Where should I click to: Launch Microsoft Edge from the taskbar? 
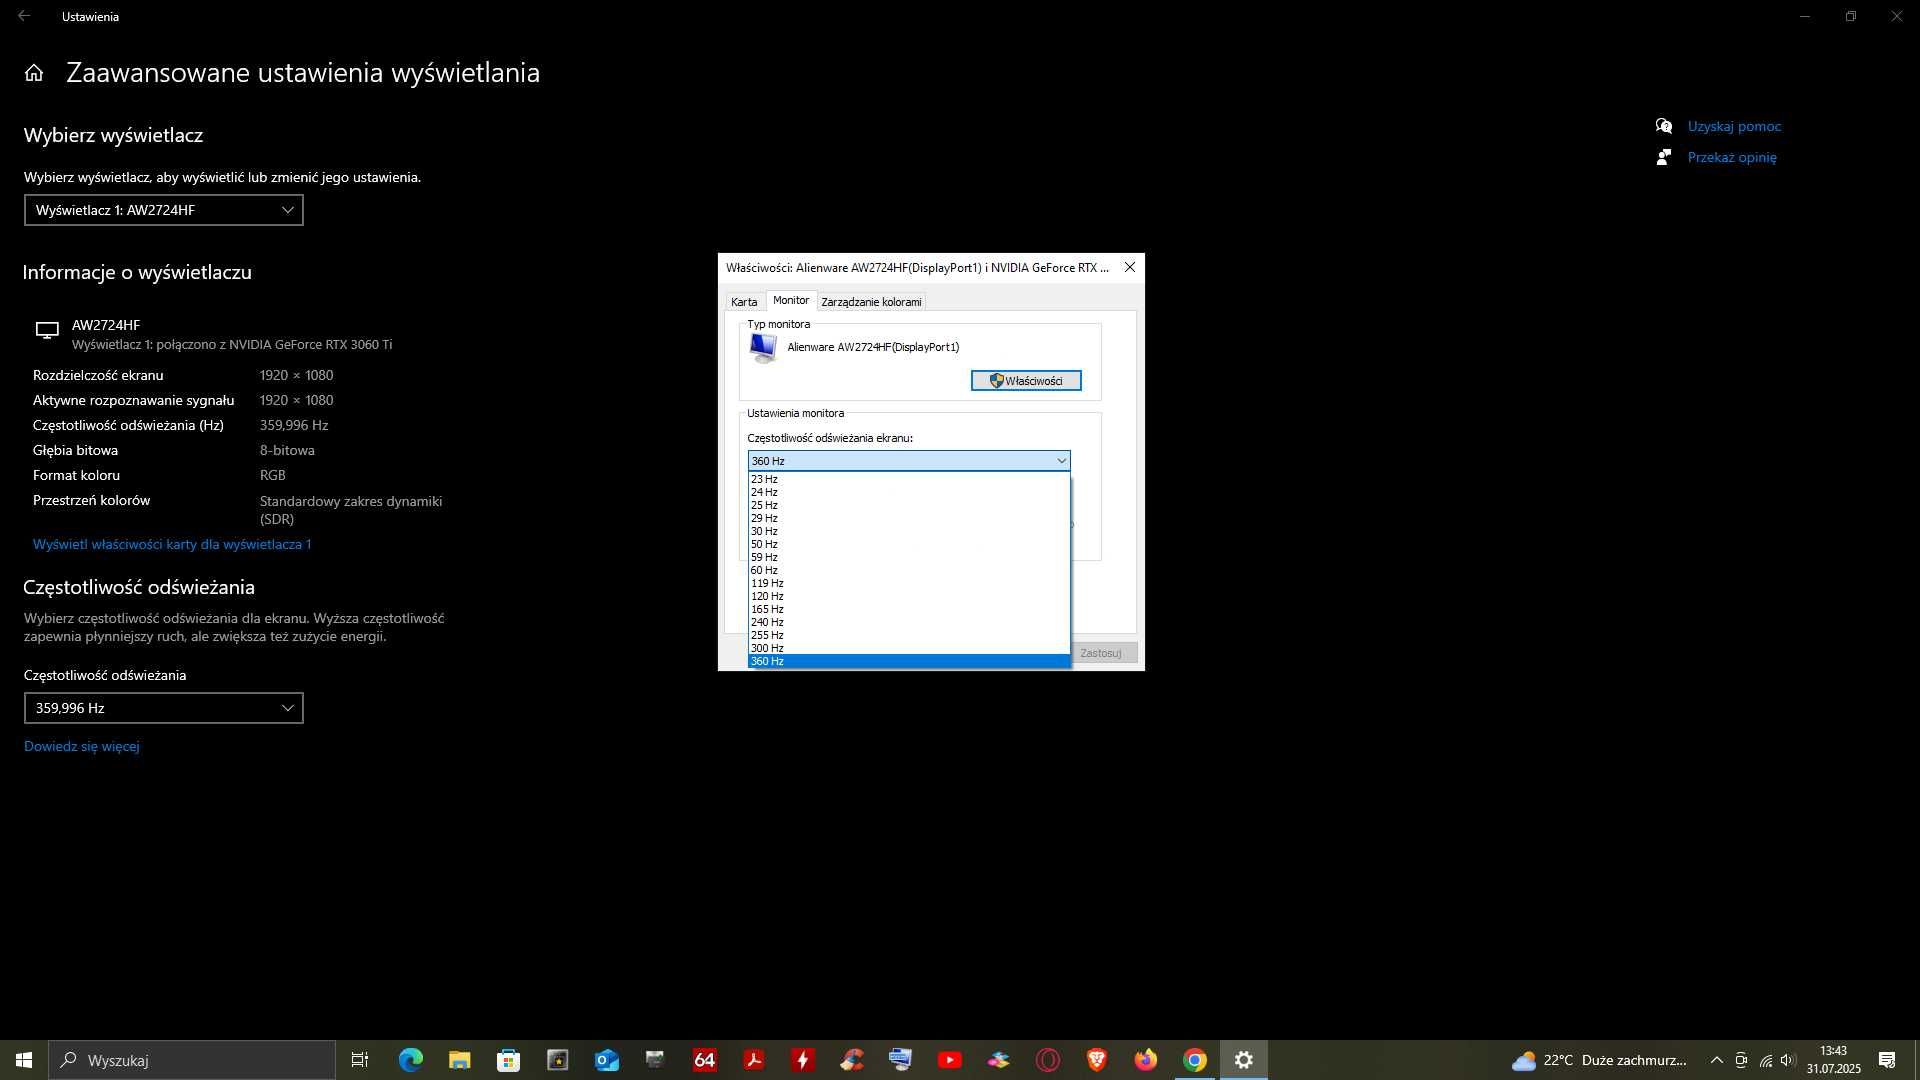pos(410,1060)
